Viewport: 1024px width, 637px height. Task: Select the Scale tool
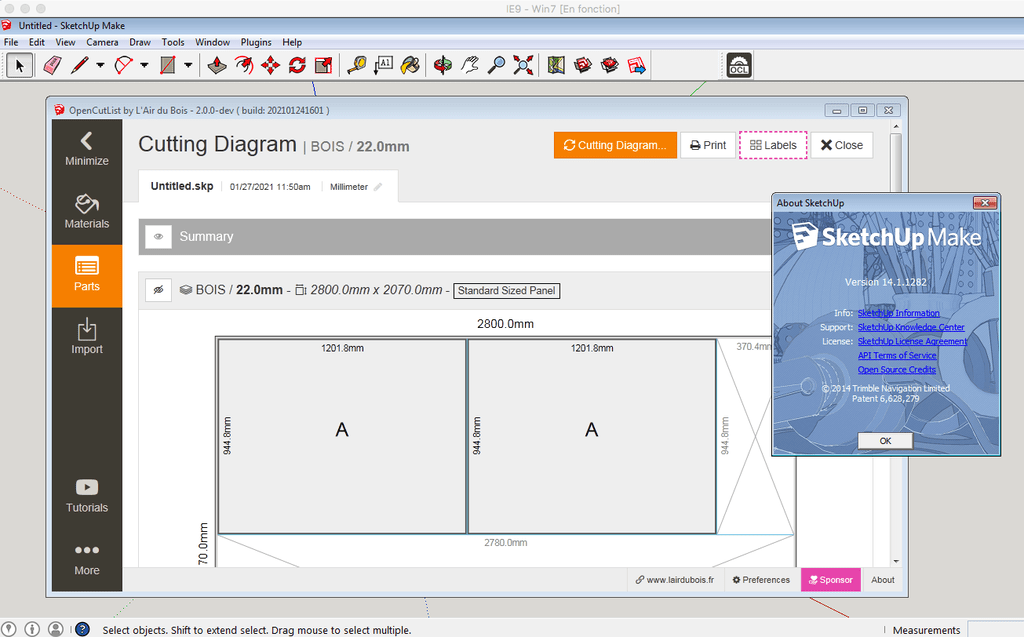[324, 65]
